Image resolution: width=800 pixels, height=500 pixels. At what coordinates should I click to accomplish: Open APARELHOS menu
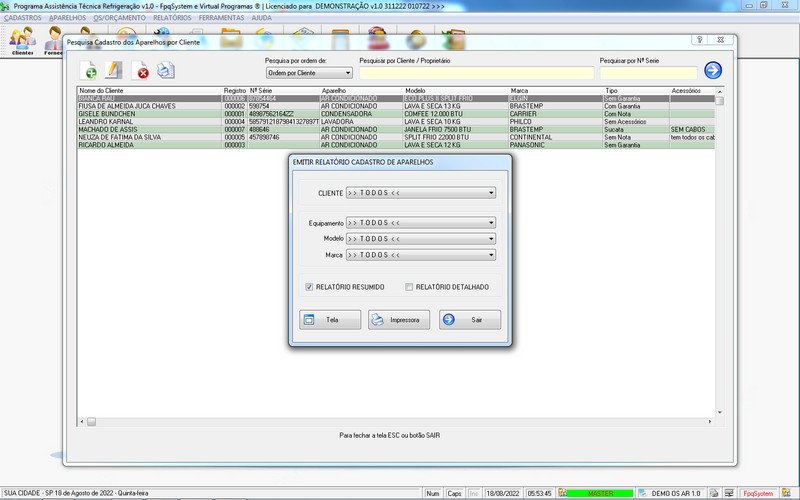click(67, 18)
